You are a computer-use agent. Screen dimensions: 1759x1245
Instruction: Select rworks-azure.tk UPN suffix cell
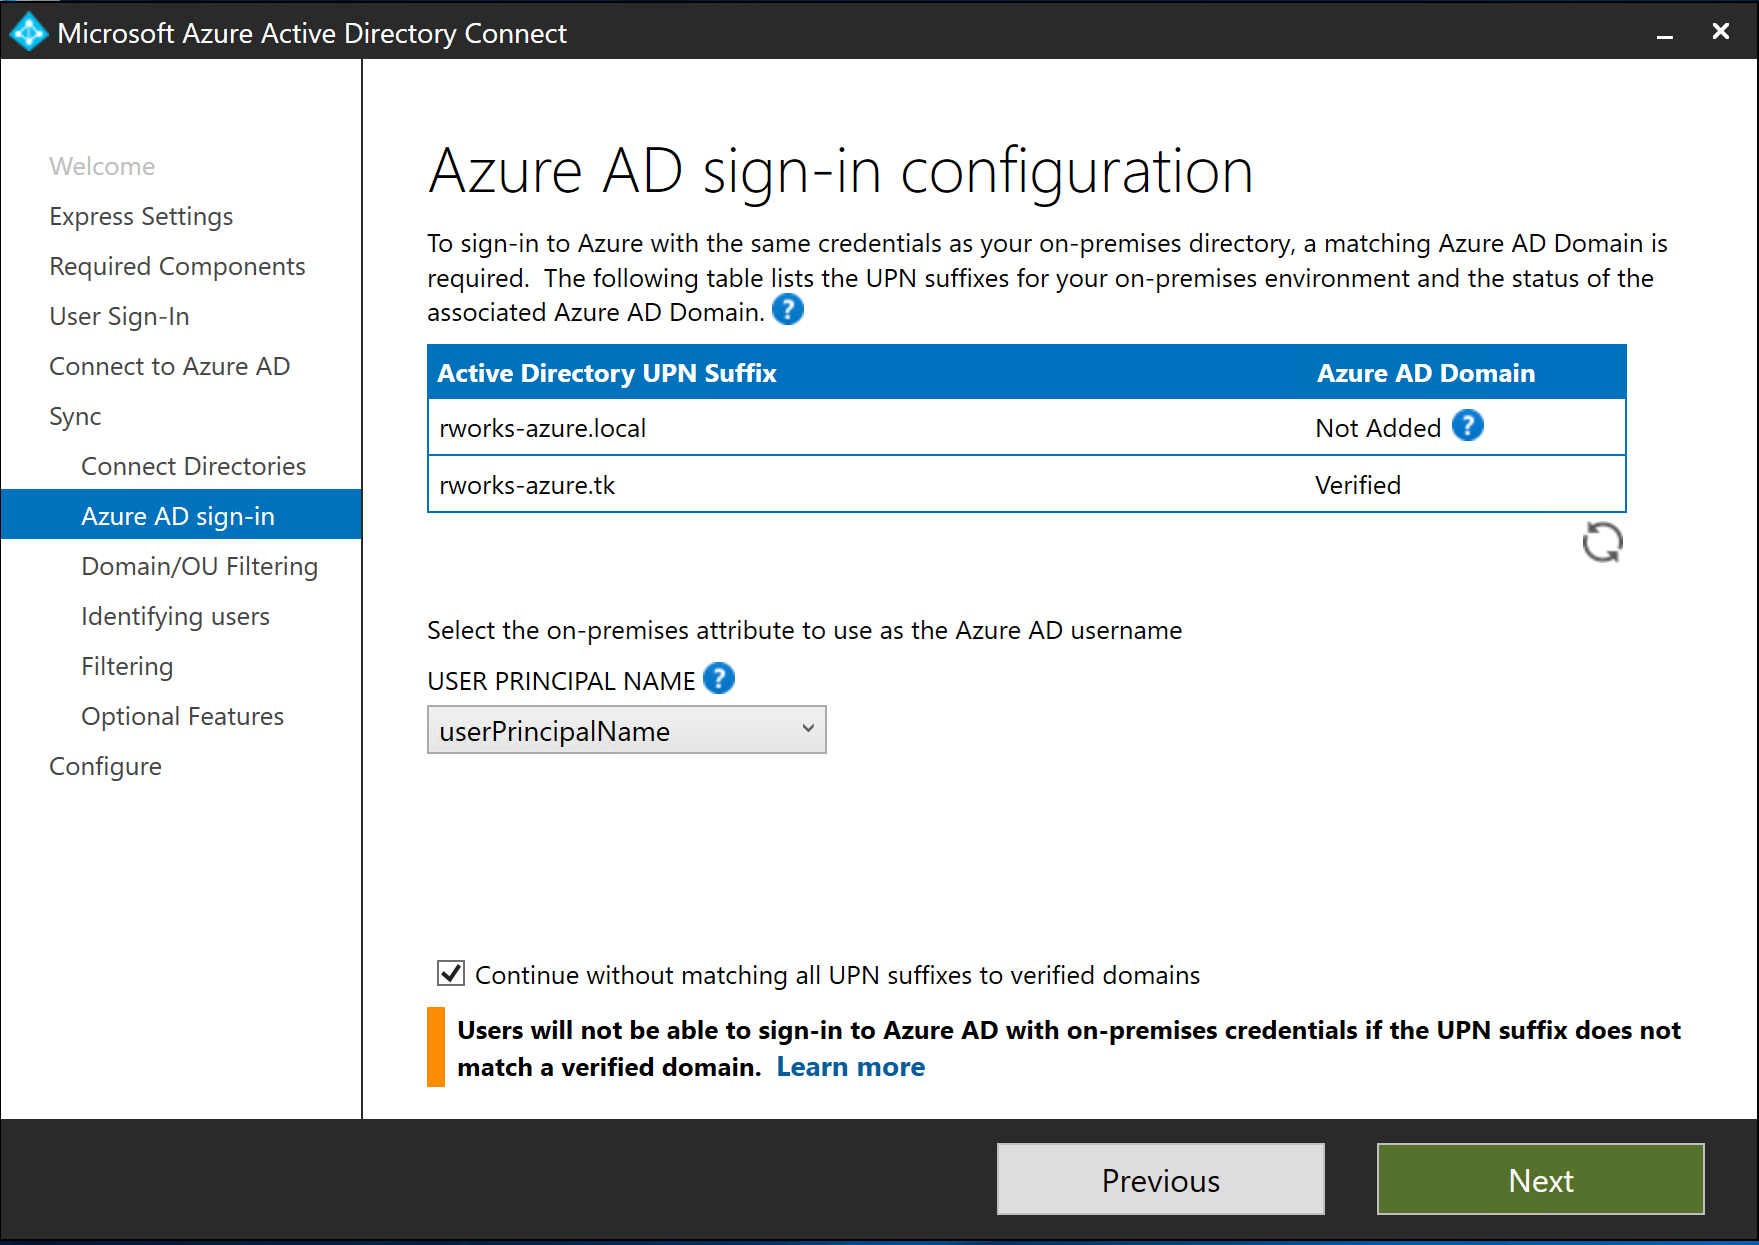pyautogui.click(x=527, y=485)
